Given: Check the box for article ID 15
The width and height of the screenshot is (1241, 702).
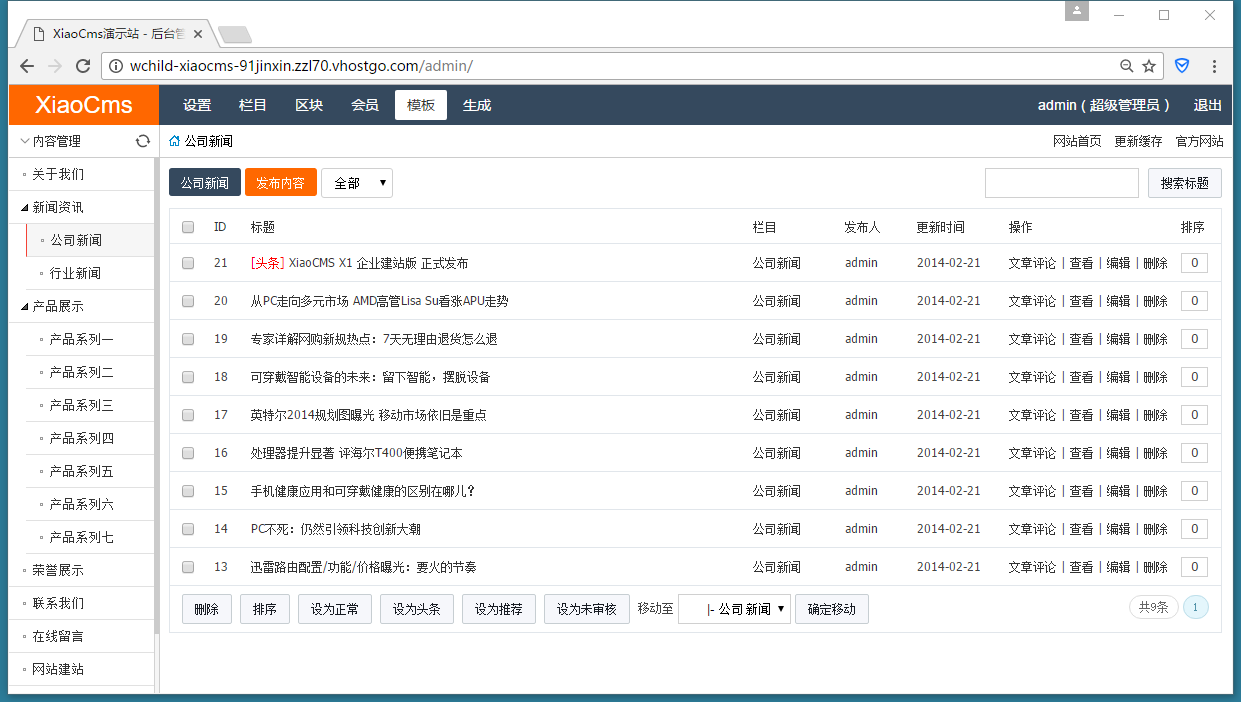Looking at the screenshot, I should pyautogui.click(x=188, y=491).
